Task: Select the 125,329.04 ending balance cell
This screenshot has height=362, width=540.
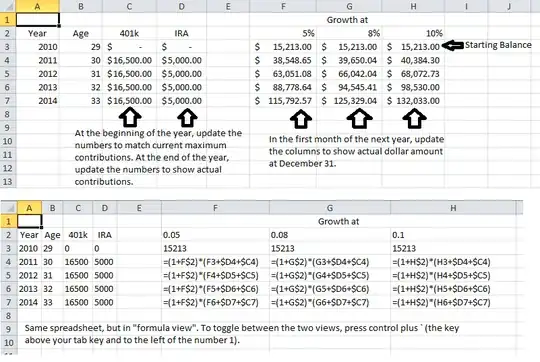Action: [349, 101]
